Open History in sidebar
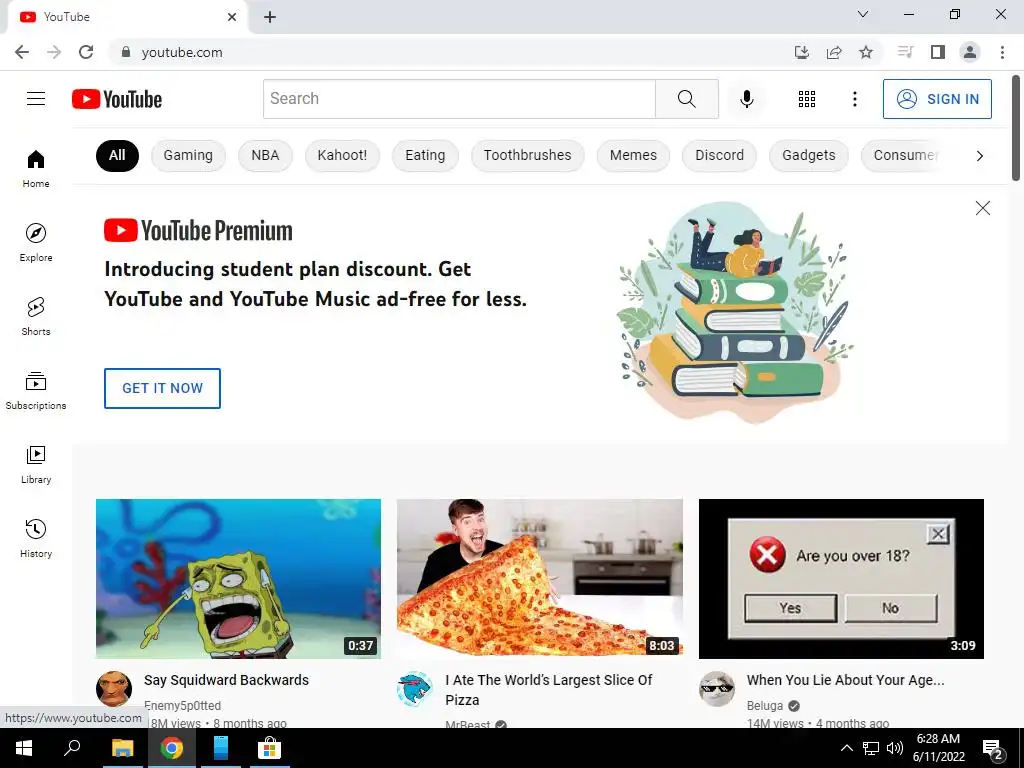Screen dimensions: 1024x768 (x=36, y=538)
